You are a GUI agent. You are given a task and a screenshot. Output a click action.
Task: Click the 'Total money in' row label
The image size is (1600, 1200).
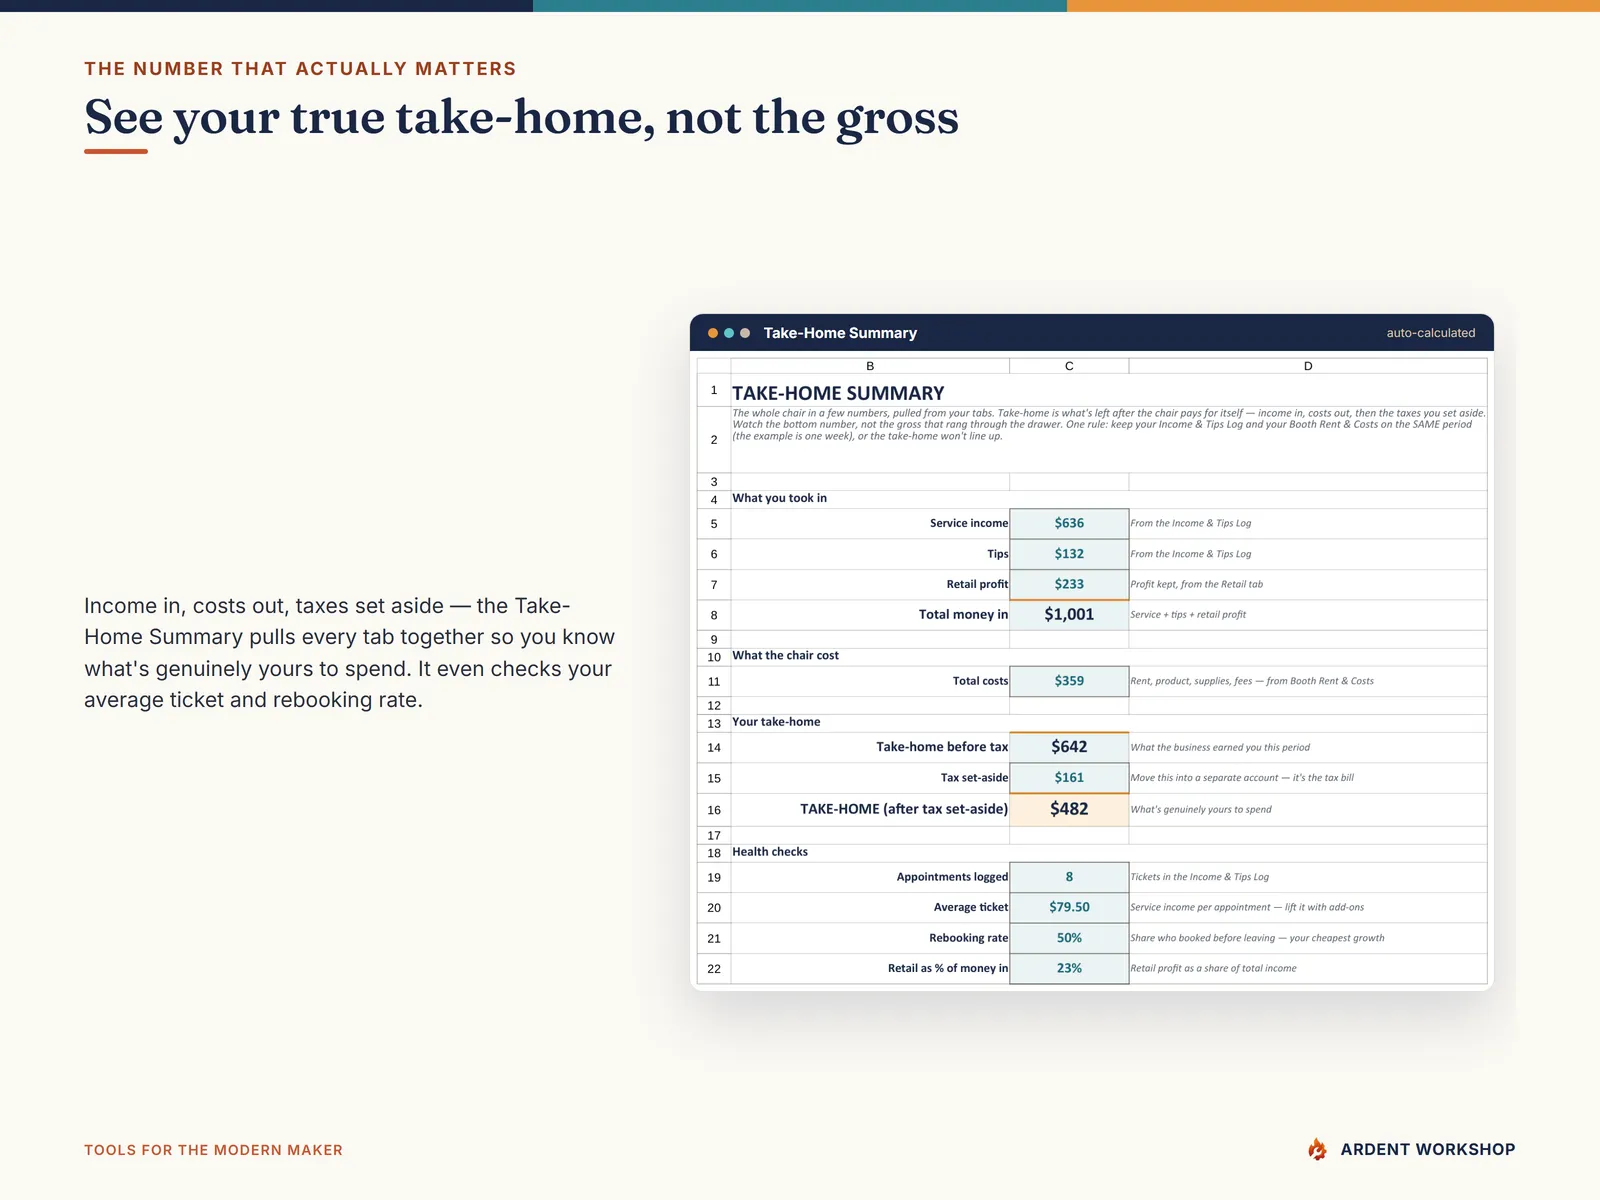pyautogui.click(x=964, y=615)
